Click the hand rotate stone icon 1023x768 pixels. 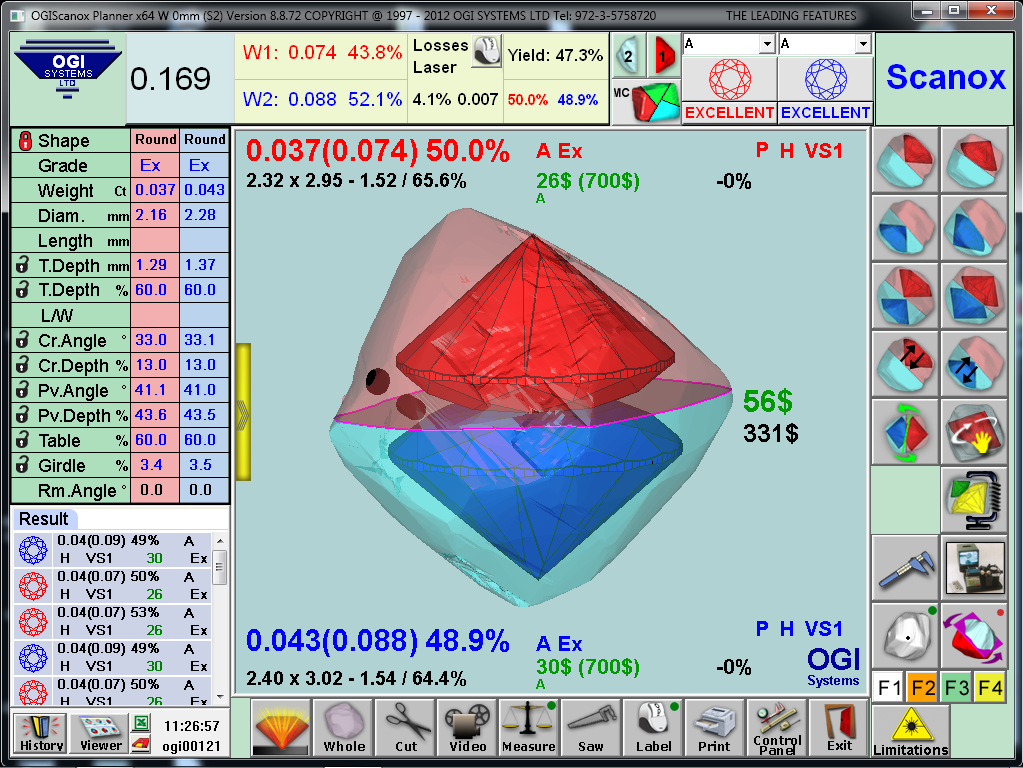[x=975, y=432]
